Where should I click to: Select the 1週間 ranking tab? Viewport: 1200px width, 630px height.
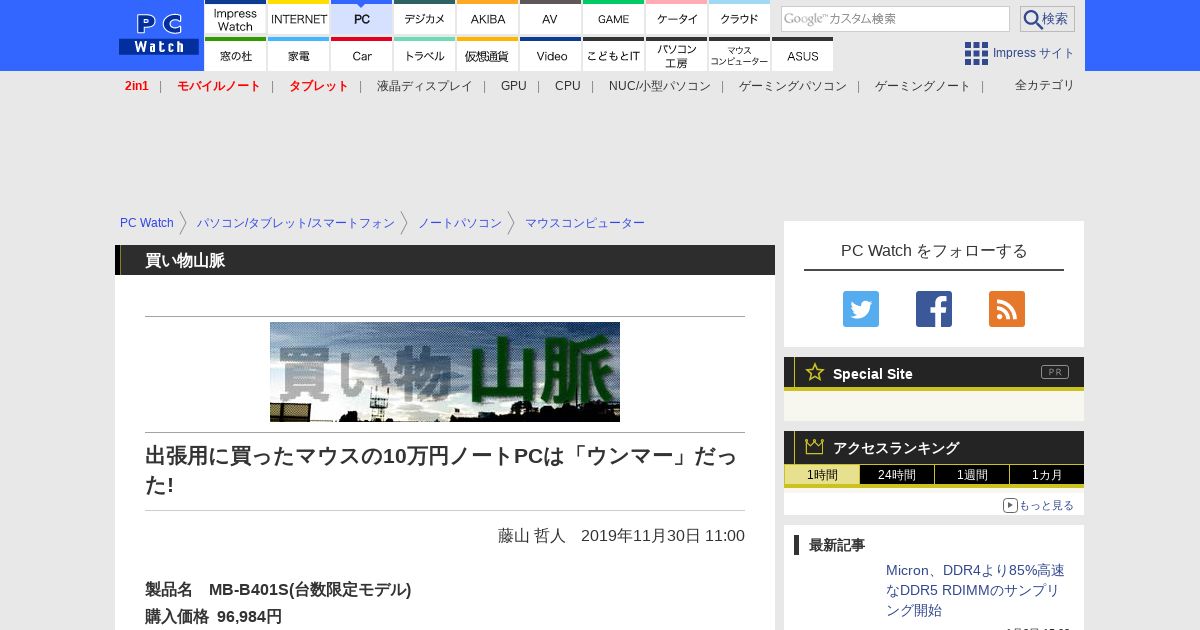pyautogui.click(x=972, y=475)
